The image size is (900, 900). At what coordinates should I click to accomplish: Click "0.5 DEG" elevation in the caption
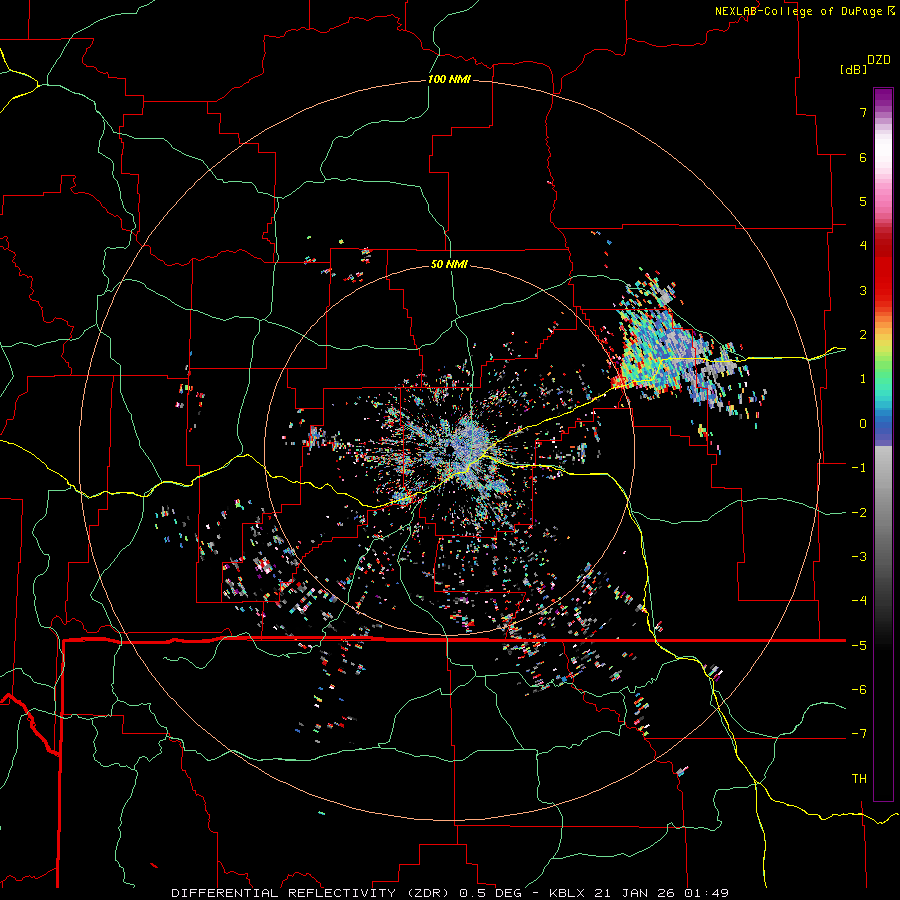pyautogui.click(x=491, y=893)
